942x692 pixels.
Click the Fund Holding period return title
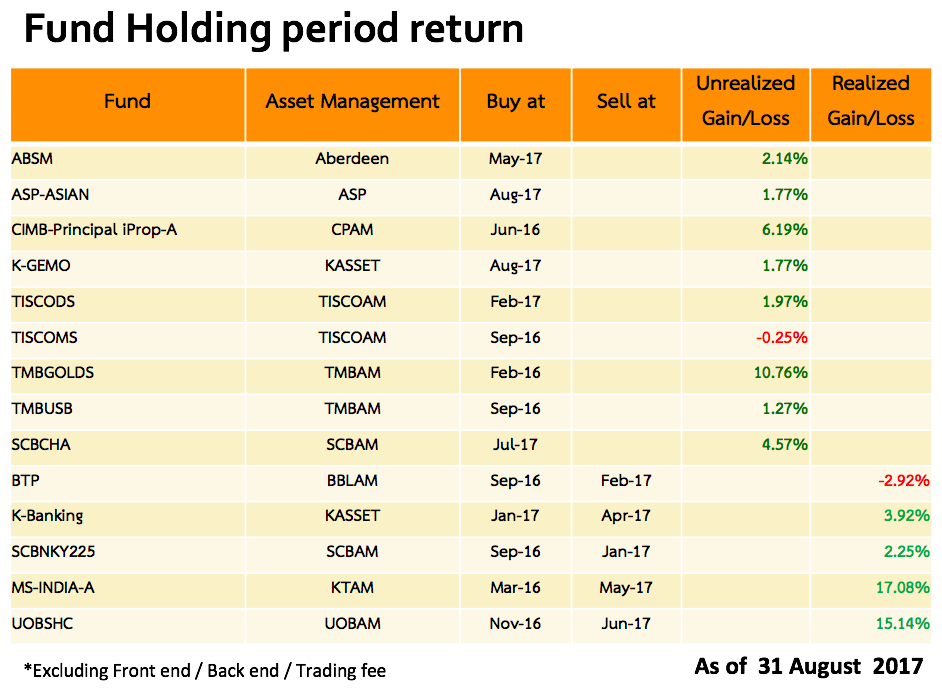point(273,30)
